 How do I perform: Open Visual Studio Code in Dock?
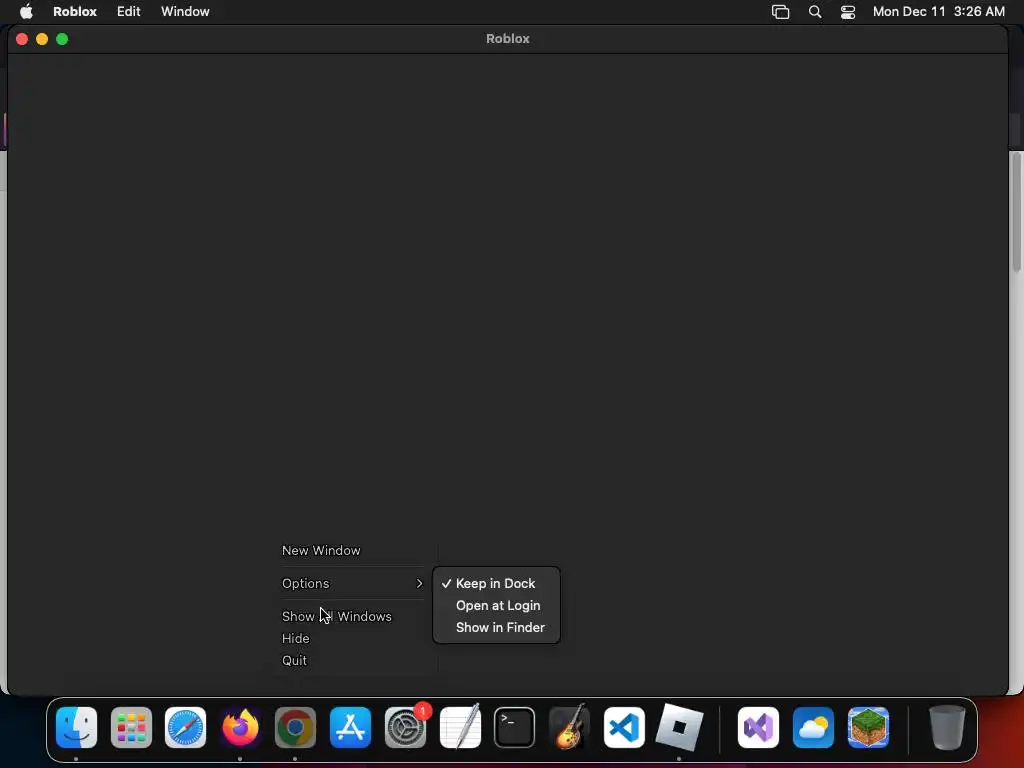624,727
